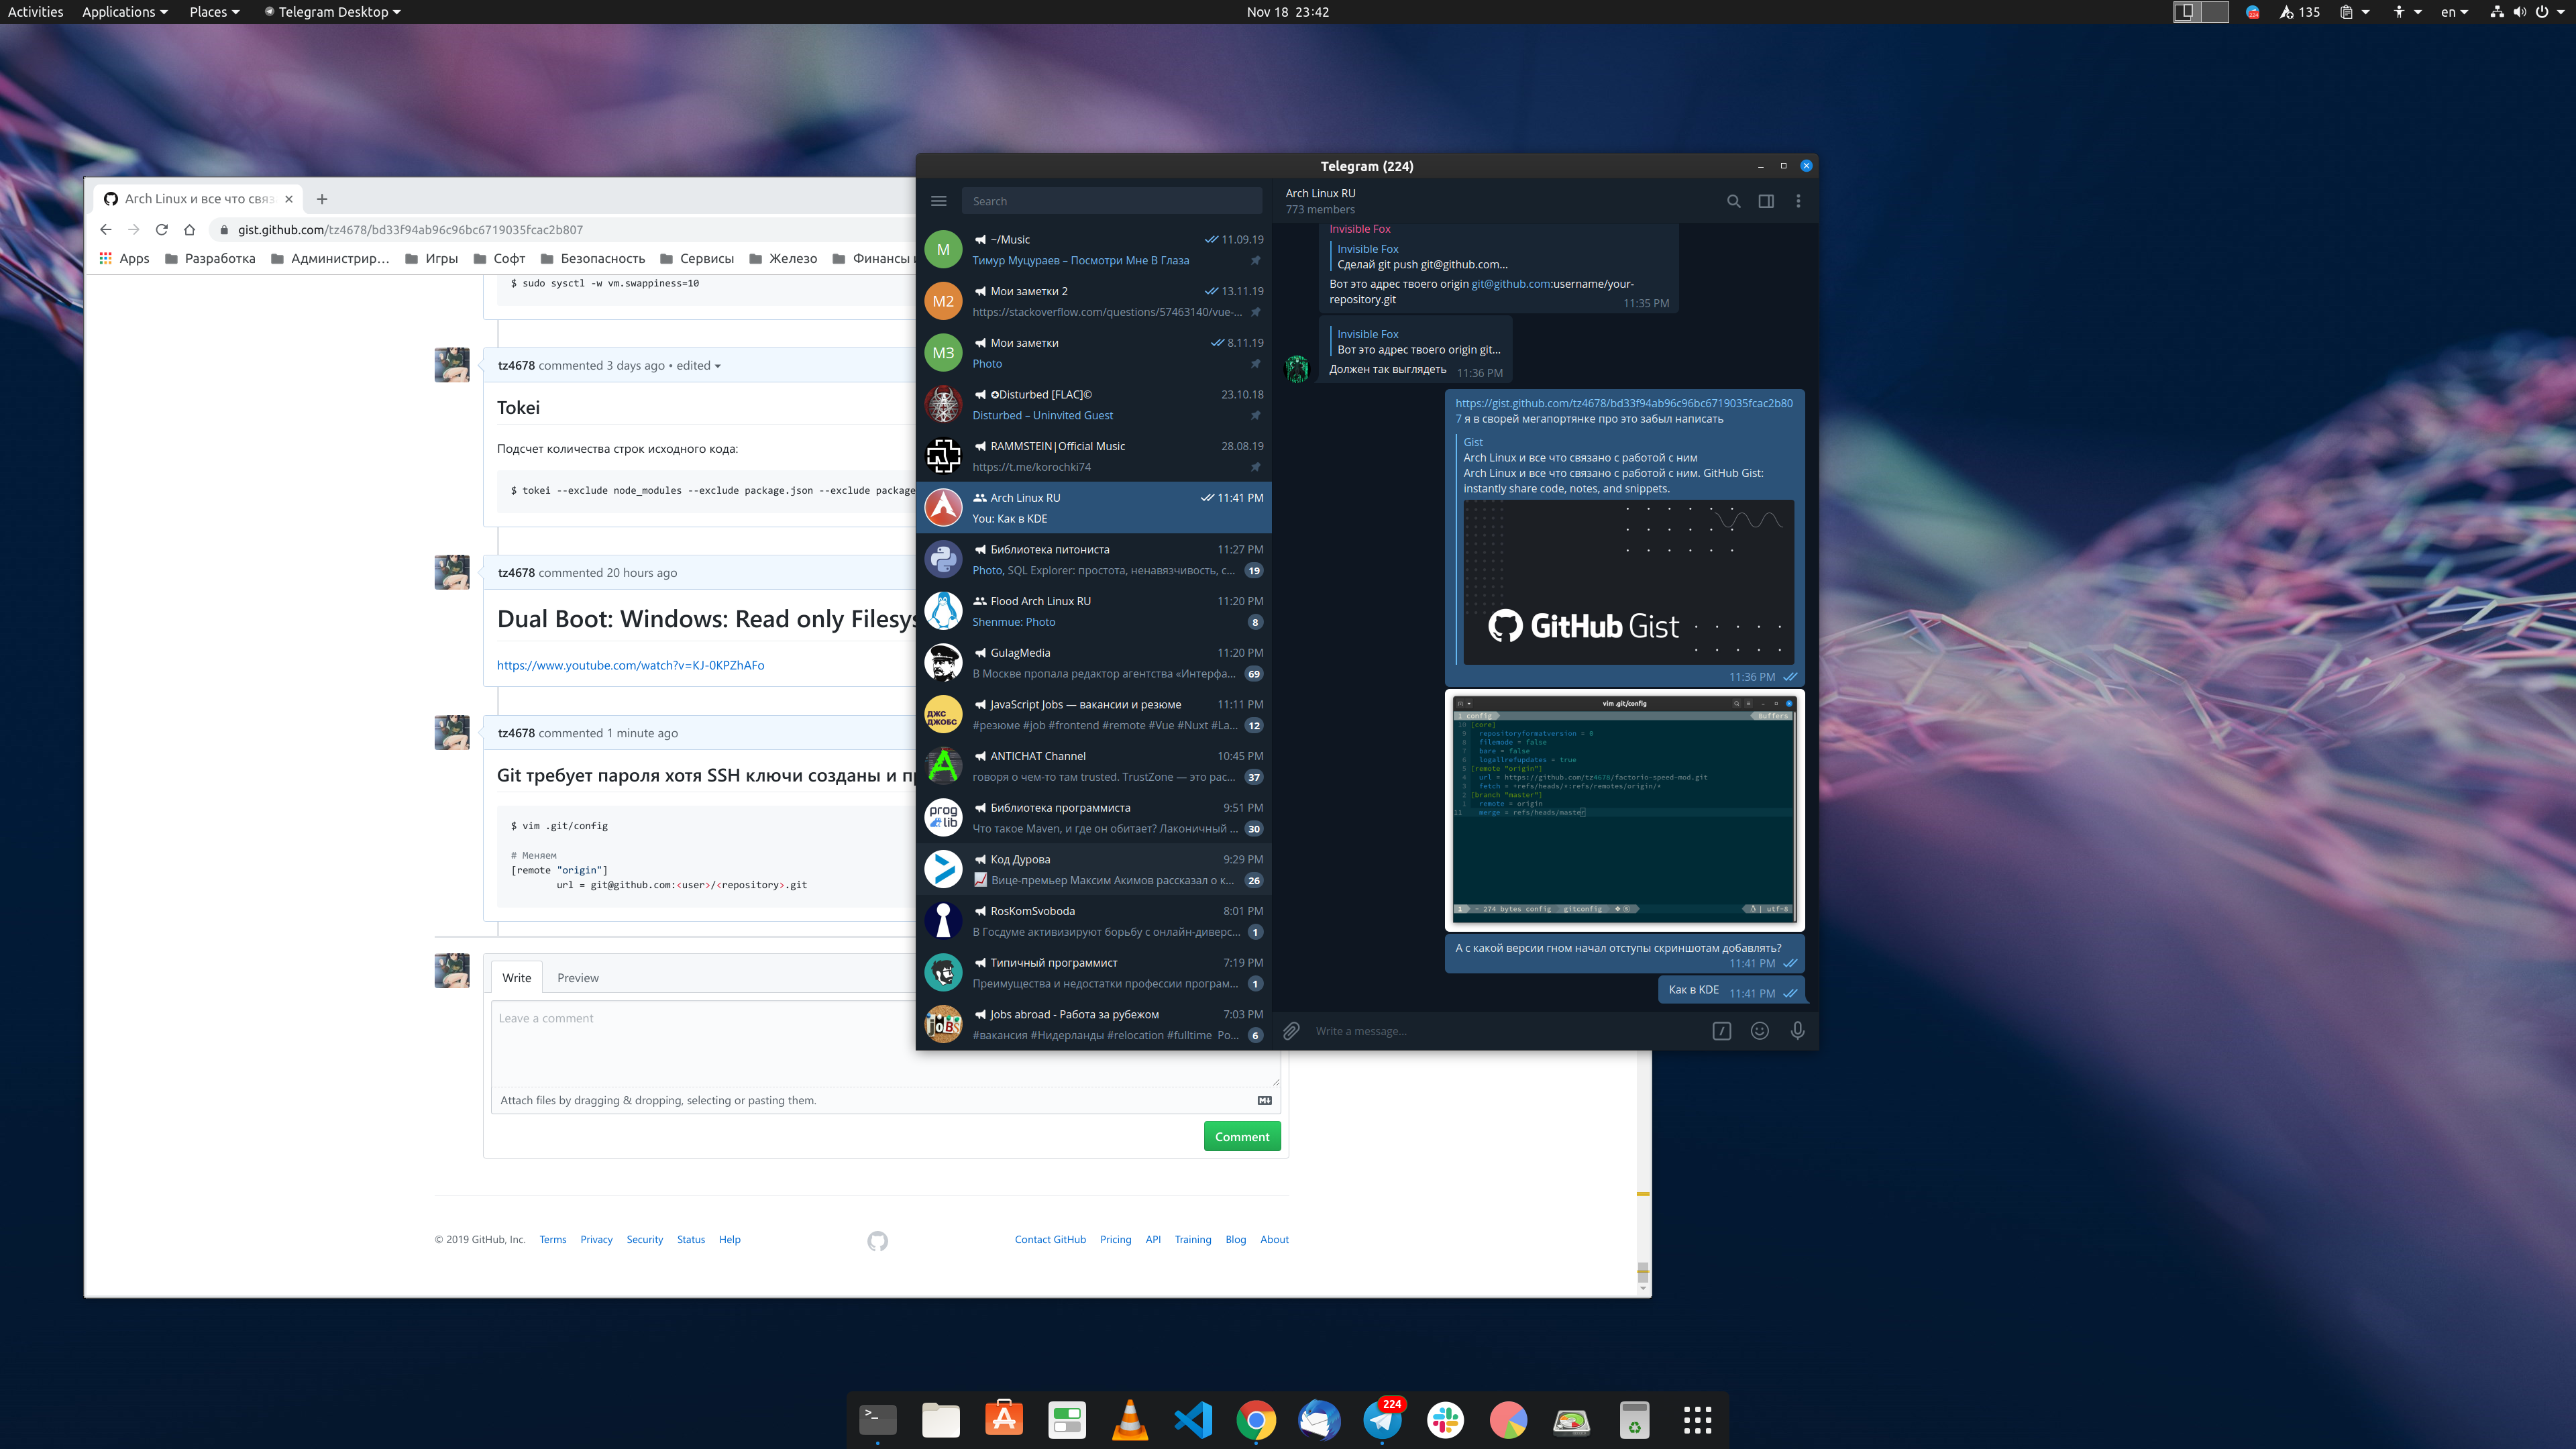This screenshot has width=2576, height=1449.
Task: Open the Библиотека питониста channel
Action: (x=1094, y=560)
